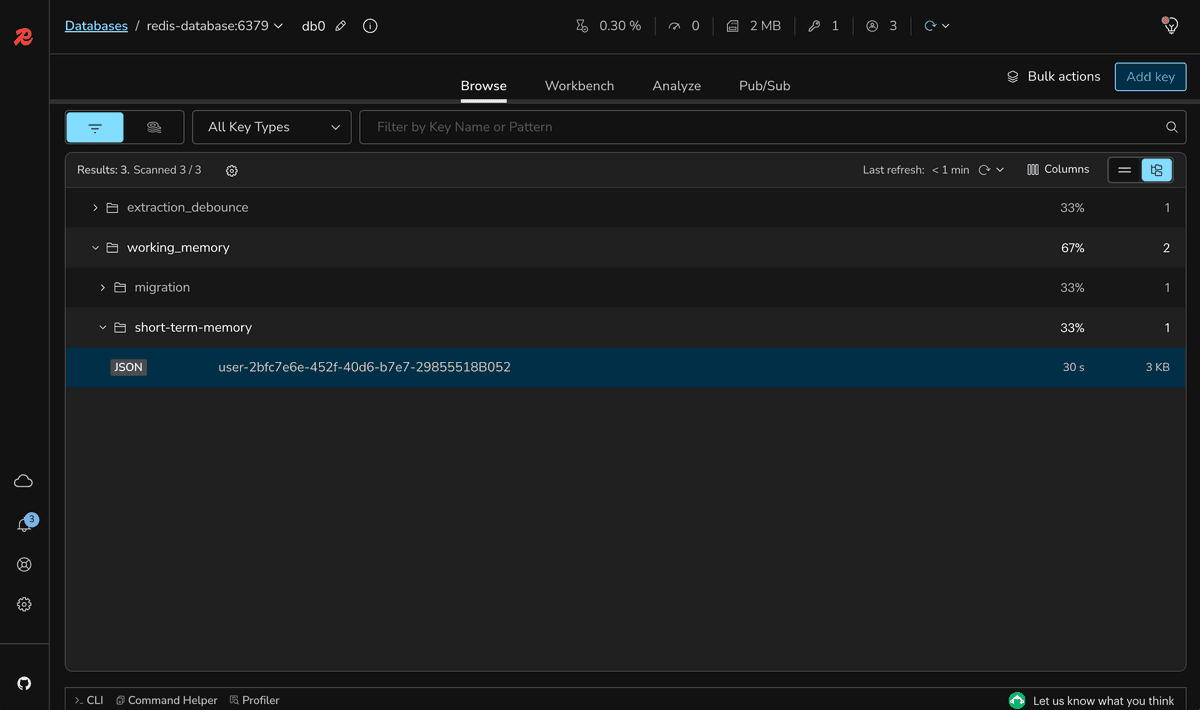
Task: Open the CLI panel
Action: 88,699
